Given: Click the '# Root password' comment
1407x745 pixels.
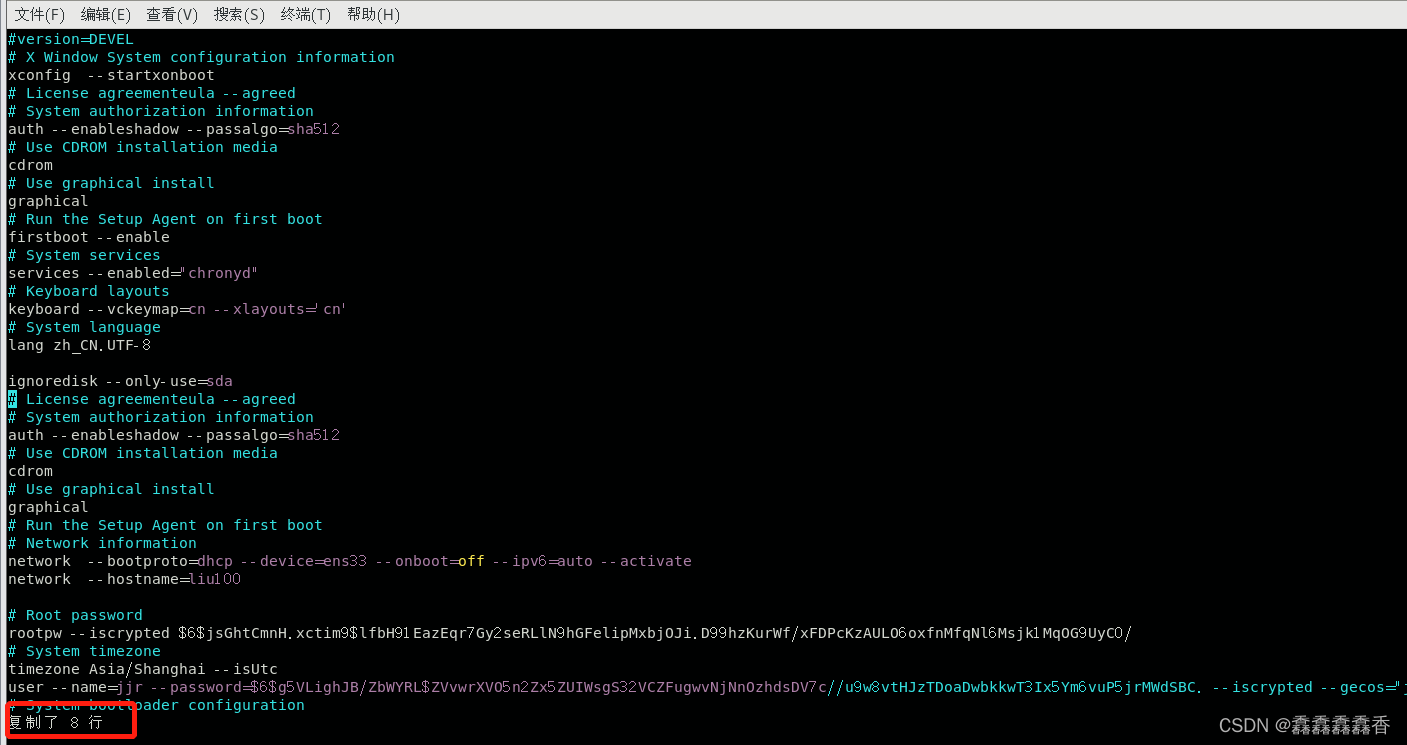Looking at the screenshot, I should (x=75, y=615).
